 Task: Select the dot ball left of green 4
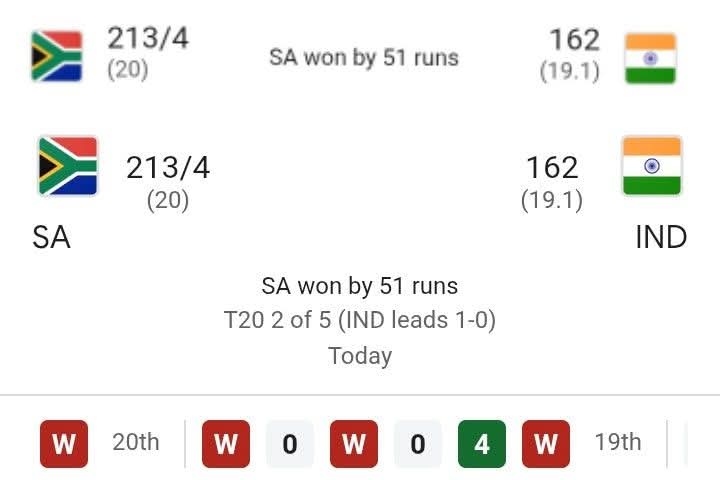click(418, 444)
